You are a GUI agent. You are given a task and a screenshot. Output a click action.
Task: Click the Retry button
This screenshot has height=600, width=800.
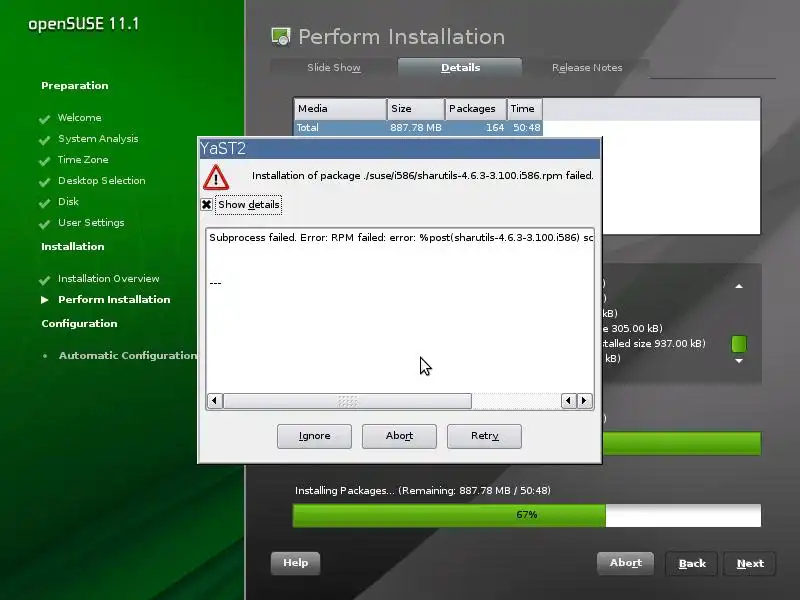484,436
